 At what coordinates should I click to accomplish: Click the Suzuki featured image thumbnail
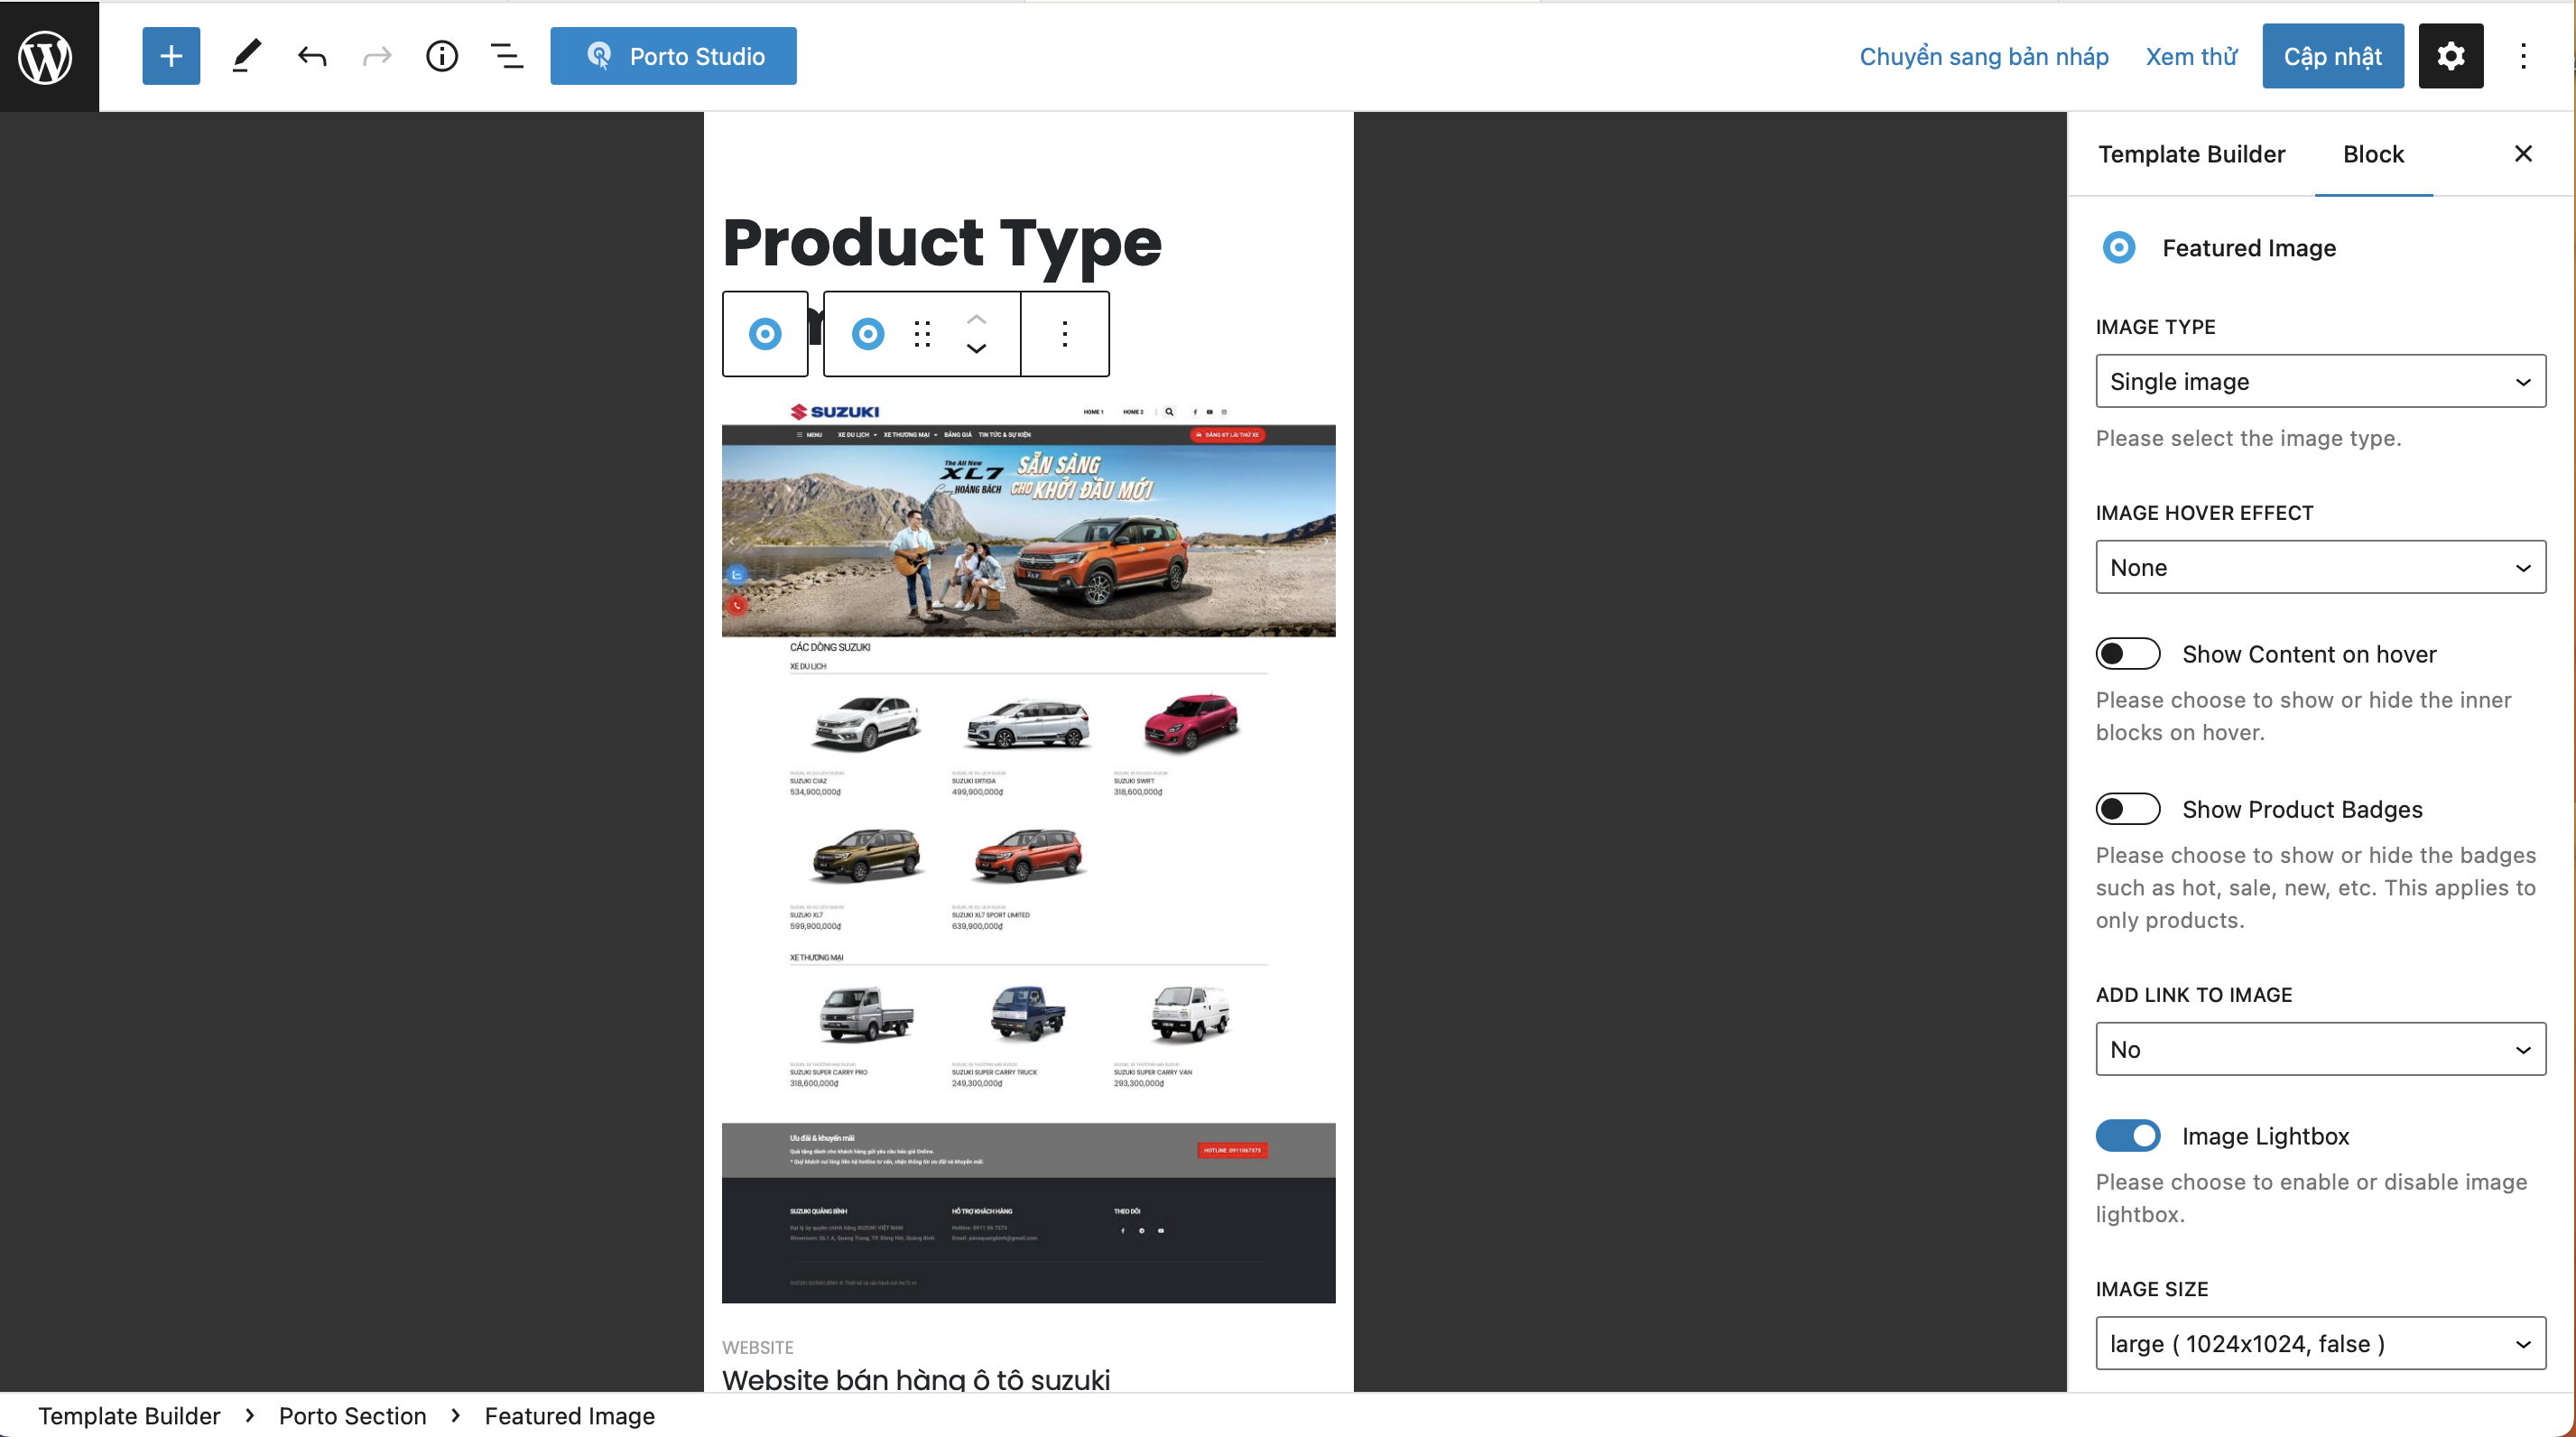point(1028,850)
